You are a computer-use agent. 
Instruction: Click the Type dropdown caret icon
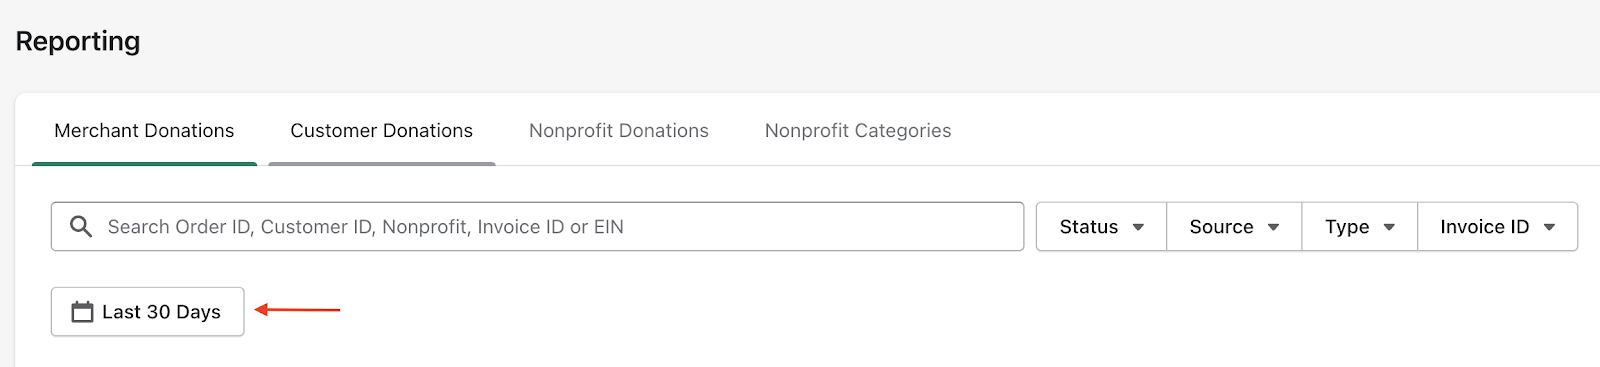click(1389, 227)
